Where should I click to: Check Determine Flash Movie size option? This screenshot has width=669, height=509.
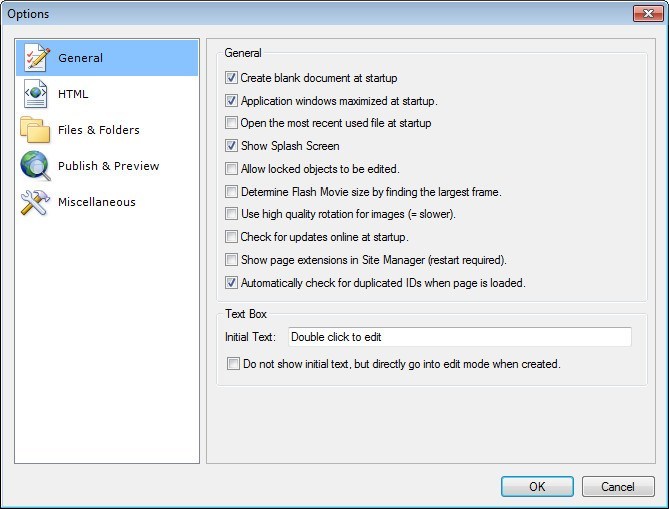(231, 192)
